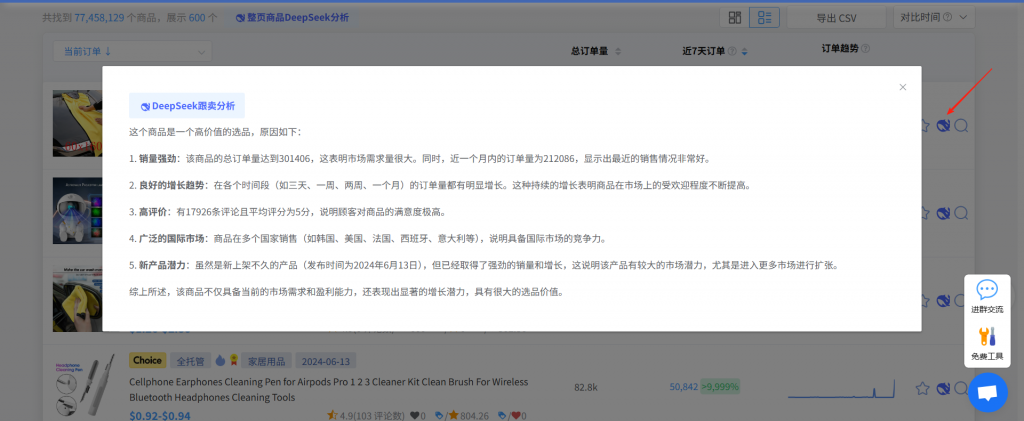
Task: Click the DeepSeek跟卖分析 label in popup
Action: [x=187, y=106]
